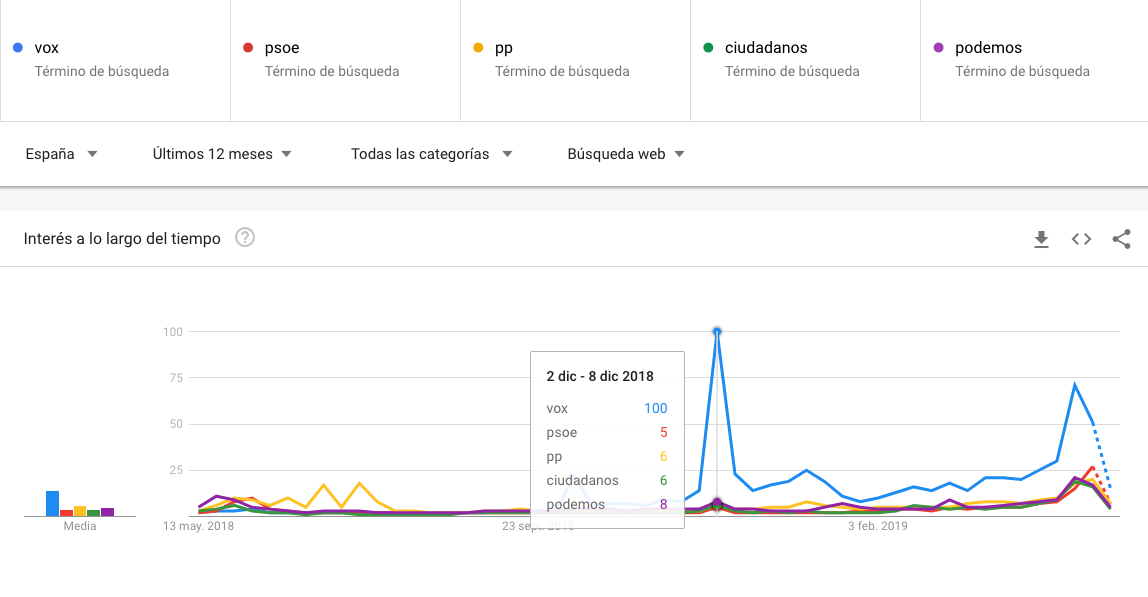Click the blue vox average bar

52,503
